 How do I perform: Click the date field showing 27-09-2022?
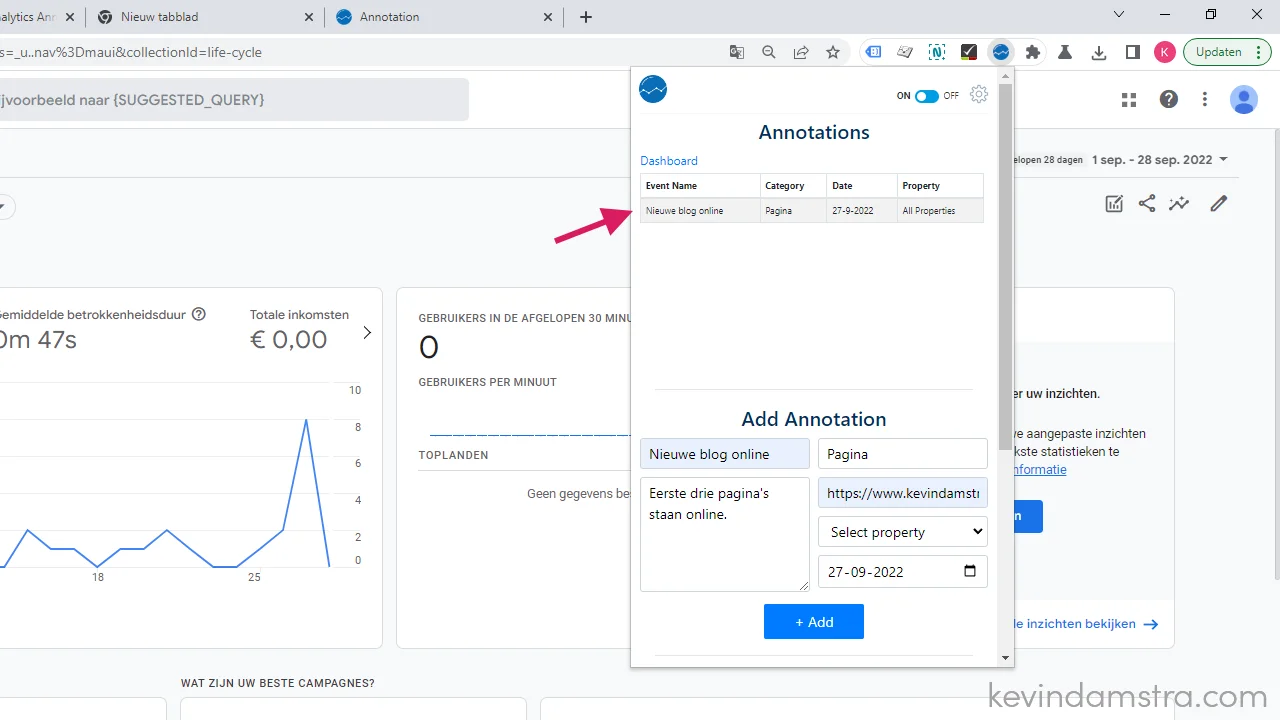(x=902, y=572)
